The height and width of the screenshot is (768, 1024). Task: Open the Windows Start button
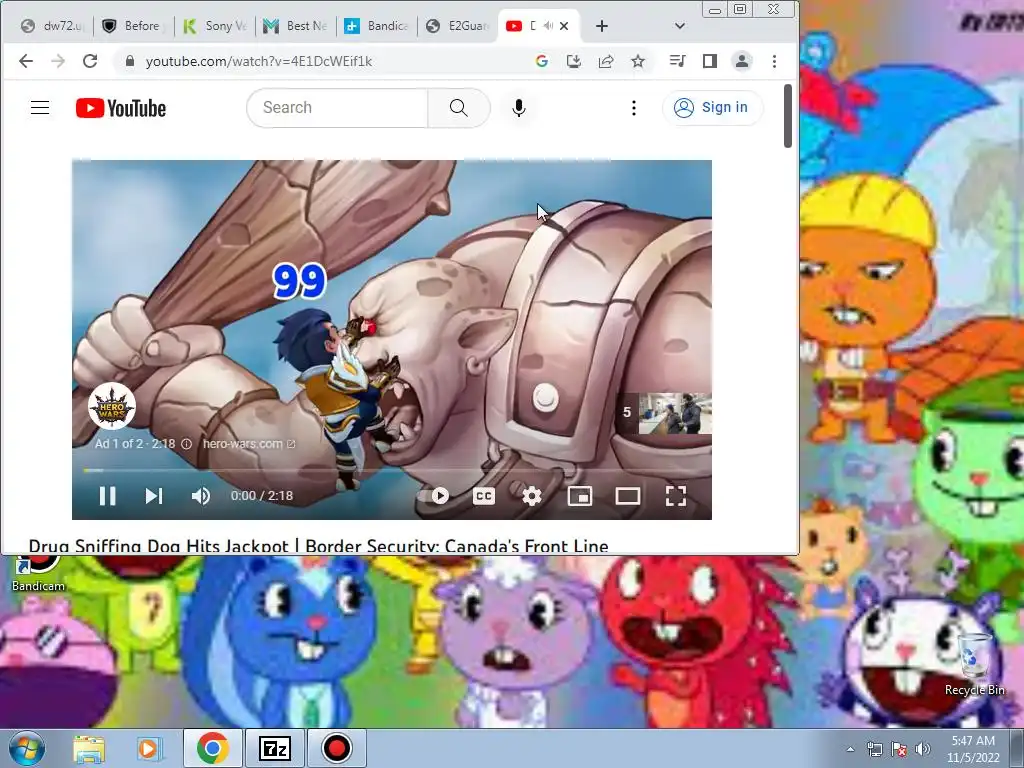pos(27,748)
